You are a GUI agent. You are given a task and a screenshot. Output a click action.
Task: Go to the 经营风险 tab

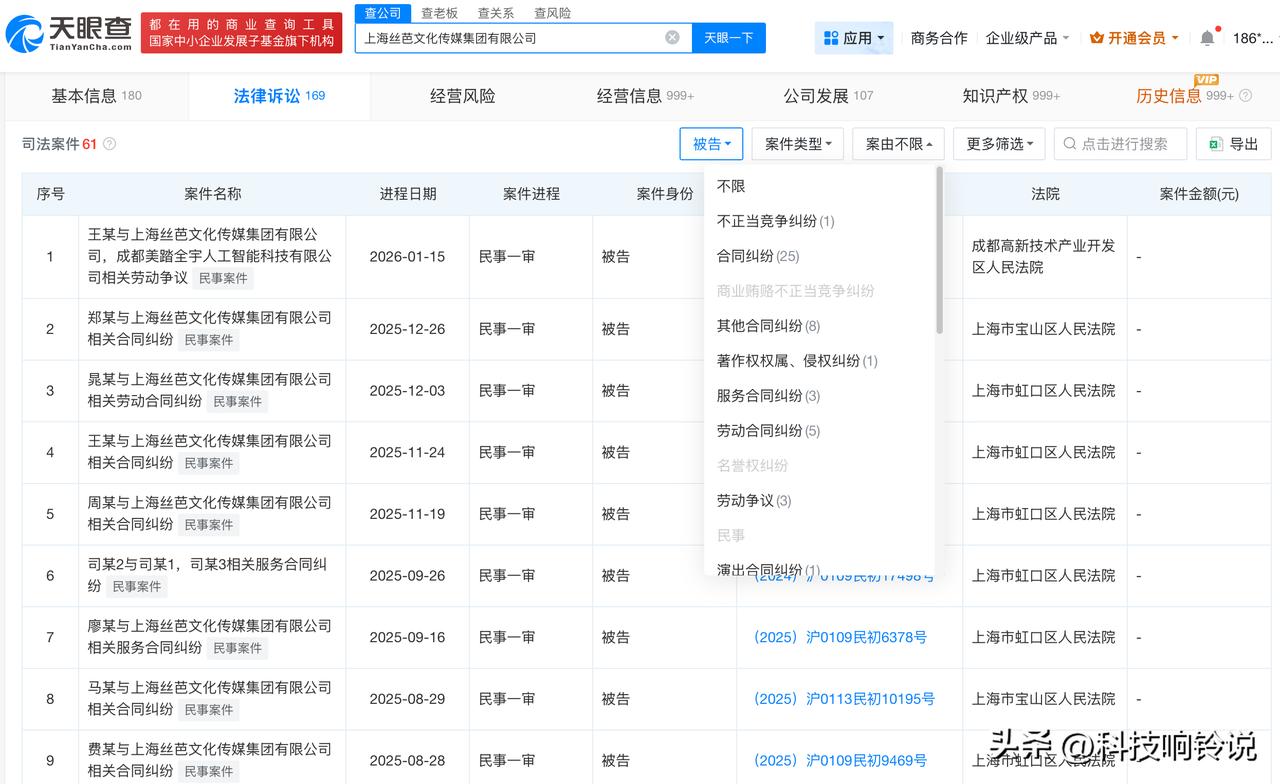click(463, 96)
